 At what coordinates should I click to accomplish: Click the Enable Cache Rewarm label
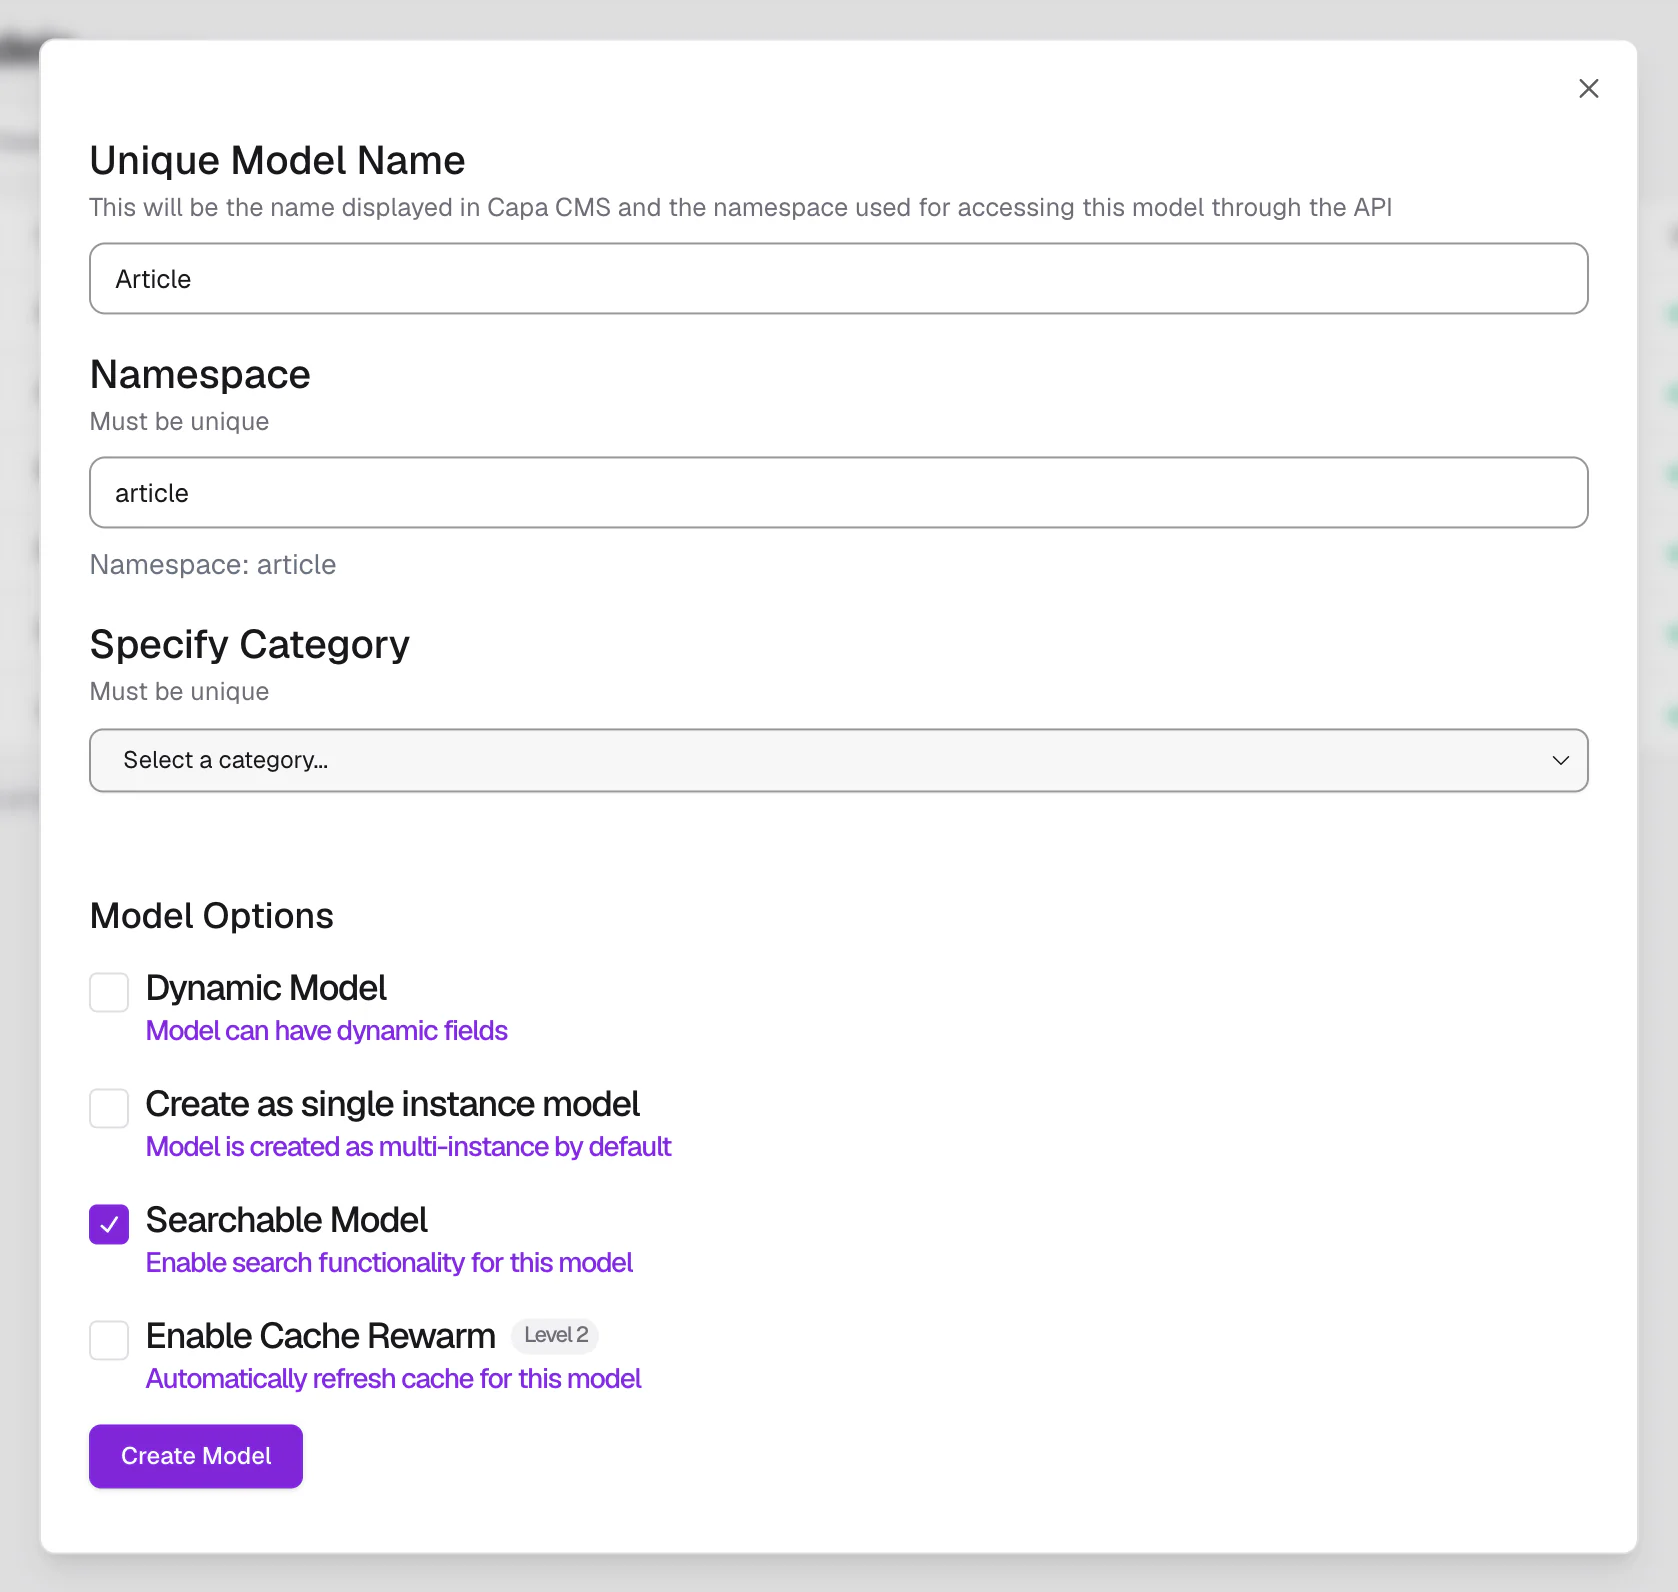(321, 1336)
